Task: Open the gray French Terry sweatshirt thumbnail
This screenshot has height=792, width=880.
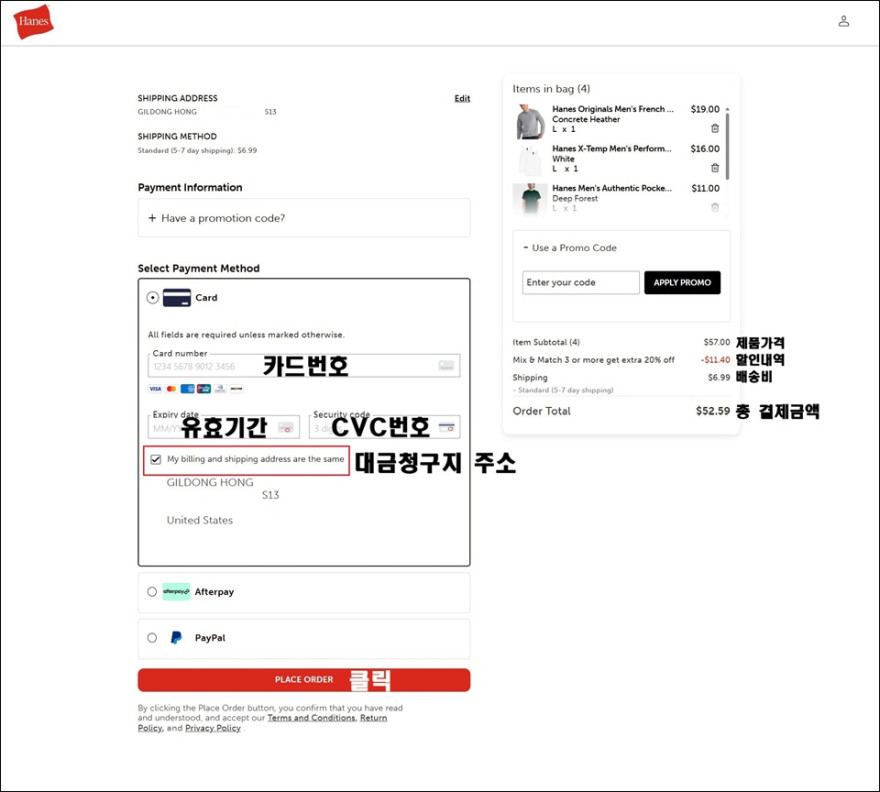Action: coord(530,122)
